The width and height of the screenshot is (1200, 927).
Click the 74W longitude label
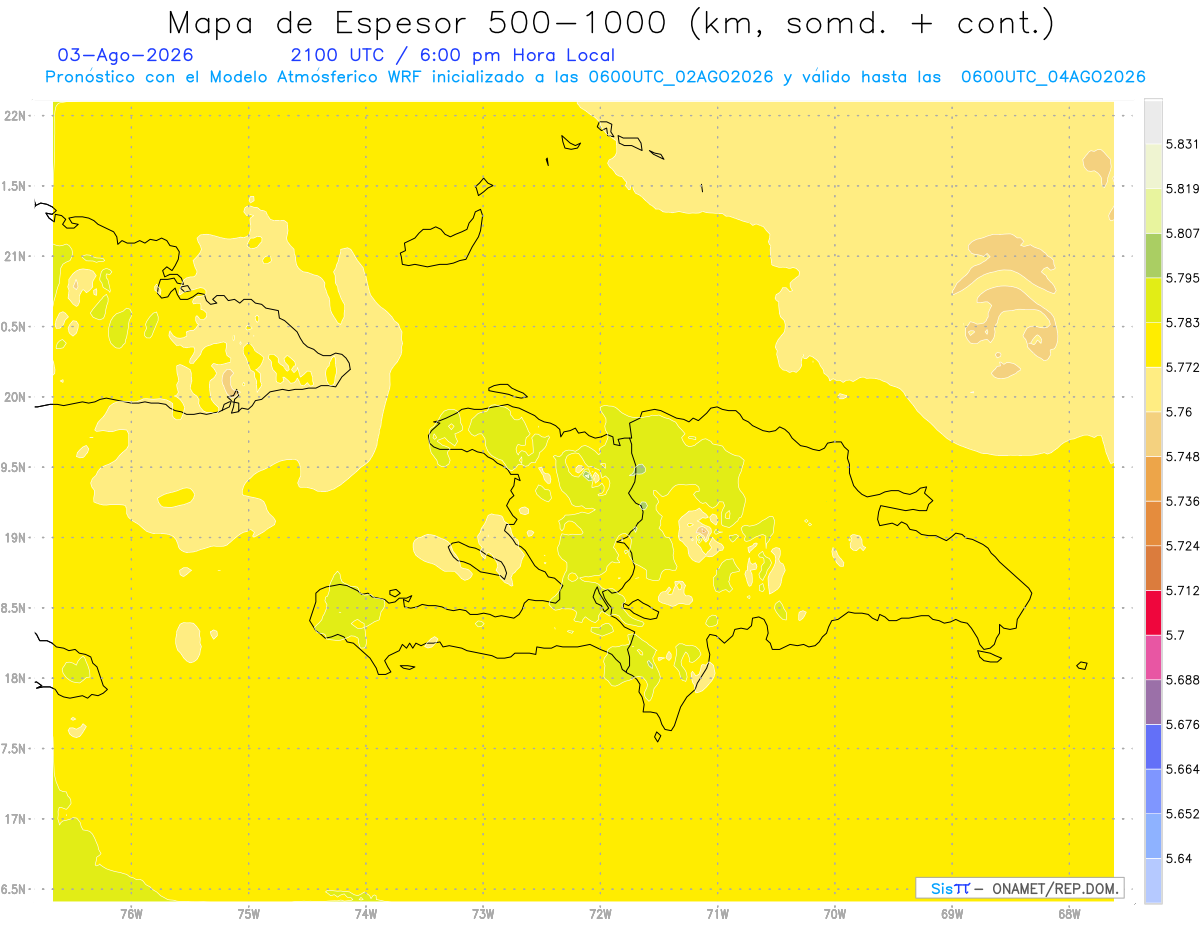(366, 913)
